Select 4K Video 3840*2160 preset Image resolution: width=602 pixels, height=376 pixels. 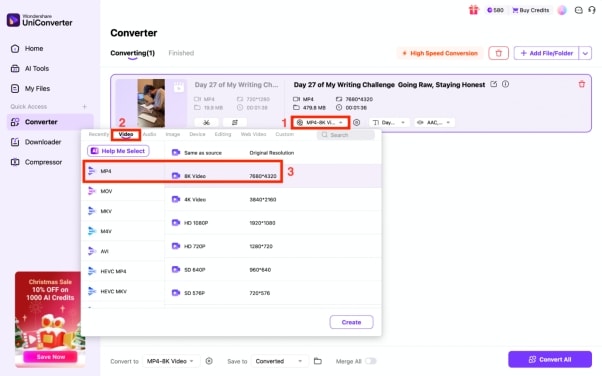[273, 199]
